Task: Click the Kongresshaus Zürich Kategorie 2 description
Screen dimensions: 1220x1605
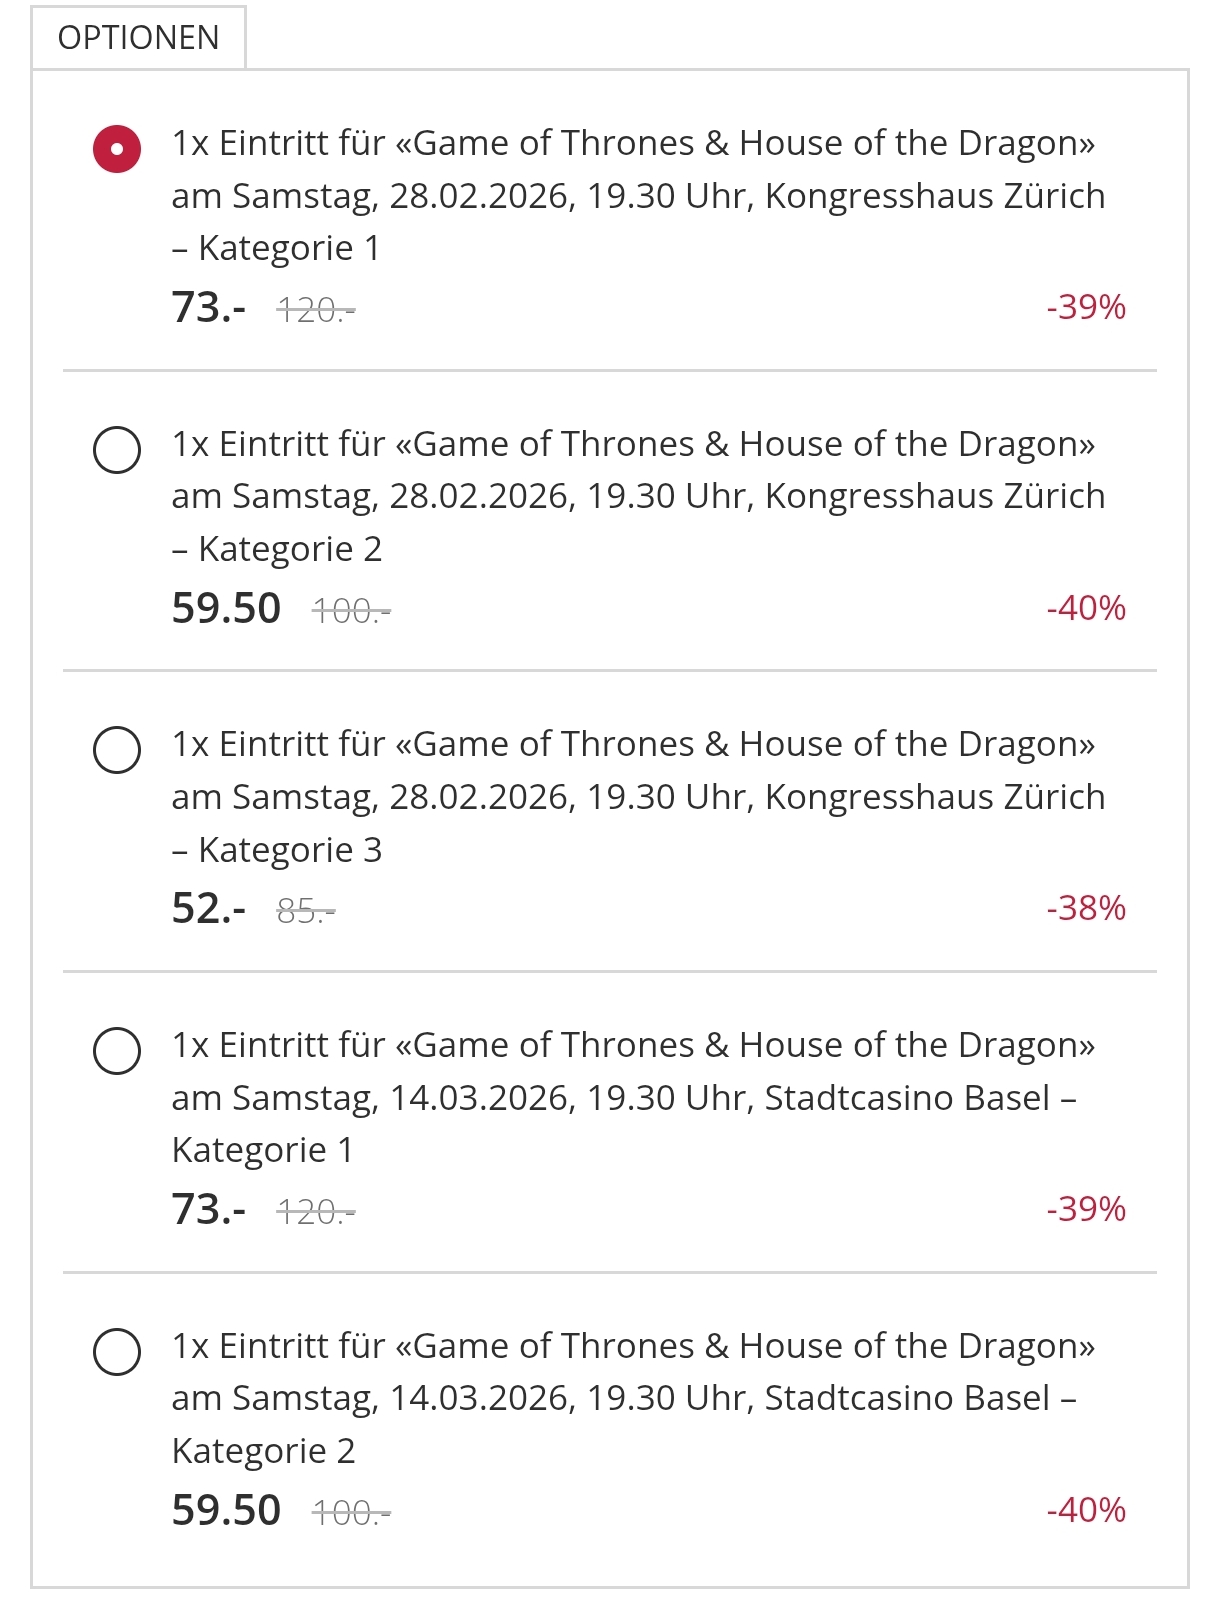Action: click(x=637, y=496)
